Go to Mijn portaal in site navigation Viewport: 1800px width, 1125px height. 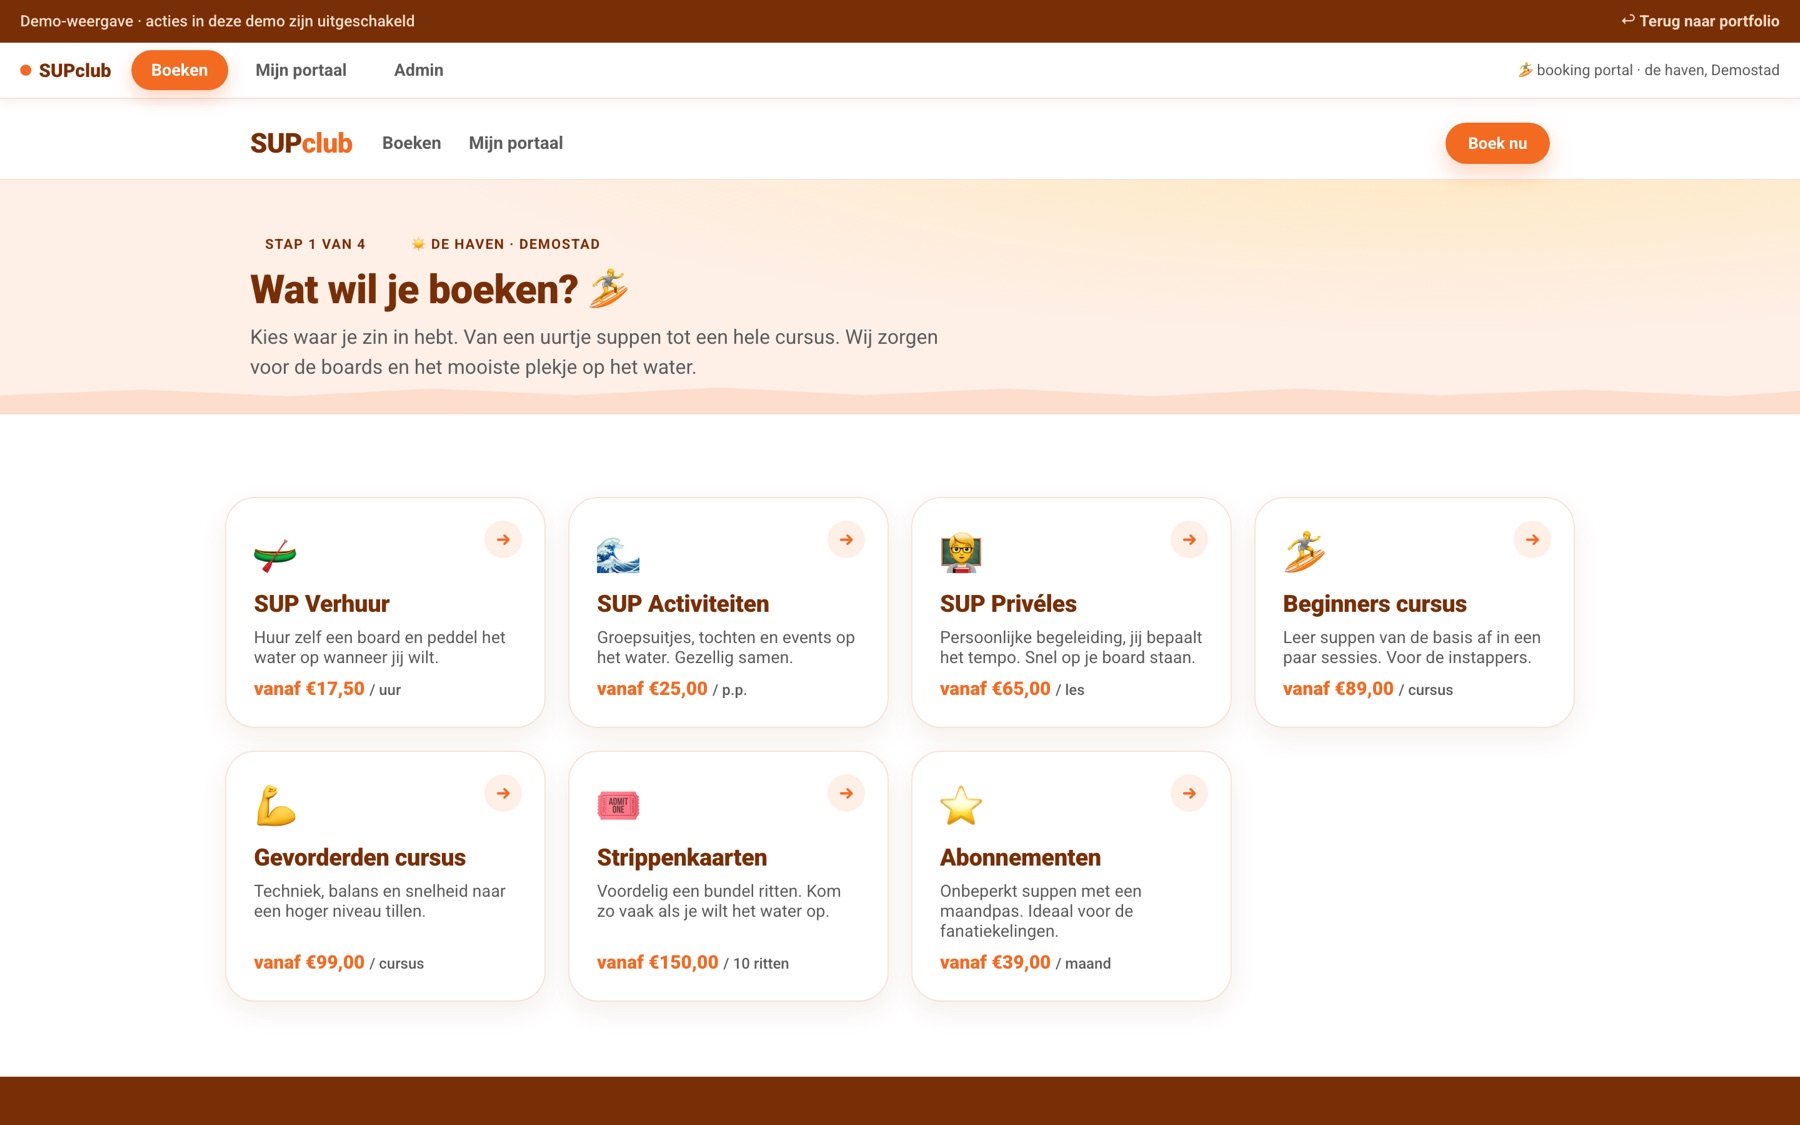pos(516,143)
